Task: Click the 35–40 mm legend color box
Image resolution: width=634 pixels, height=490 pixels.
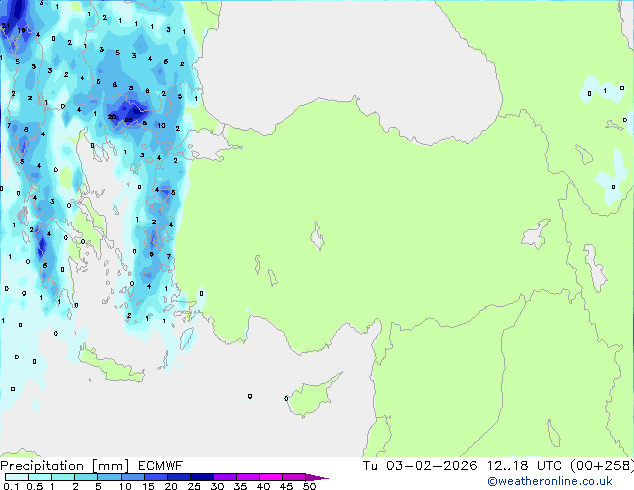Action: [247, 477]
